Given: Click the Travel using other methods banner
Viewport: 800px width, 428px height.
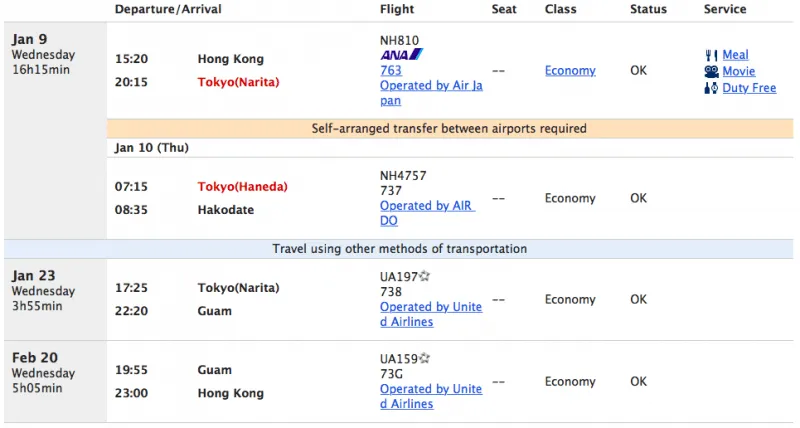Looking at the screenshot, I should (399, 249).
